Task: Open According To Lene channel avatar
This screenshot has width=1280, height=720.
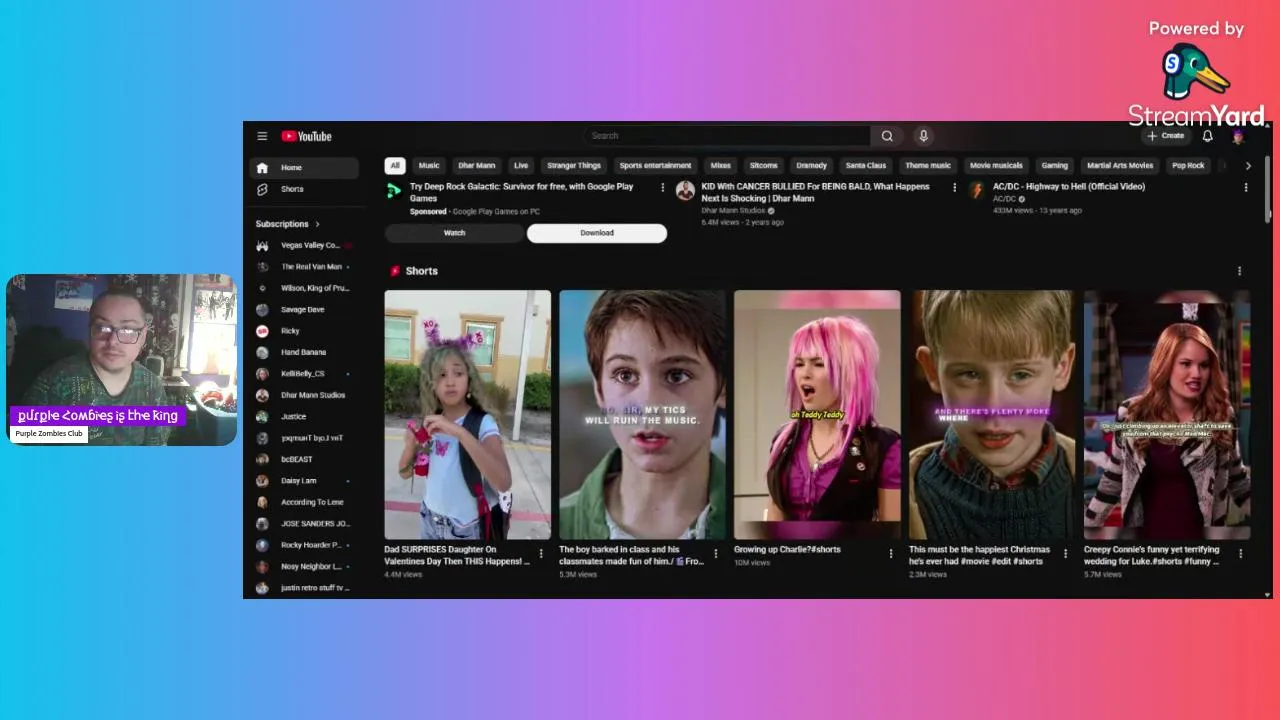Action: click(262, 502)
